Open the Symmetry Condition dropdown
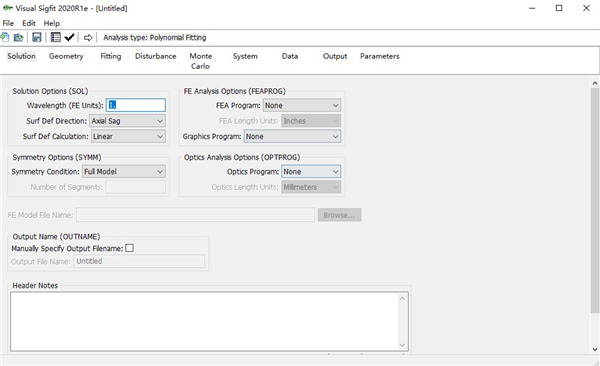600x366 pixels. (124, 172)
